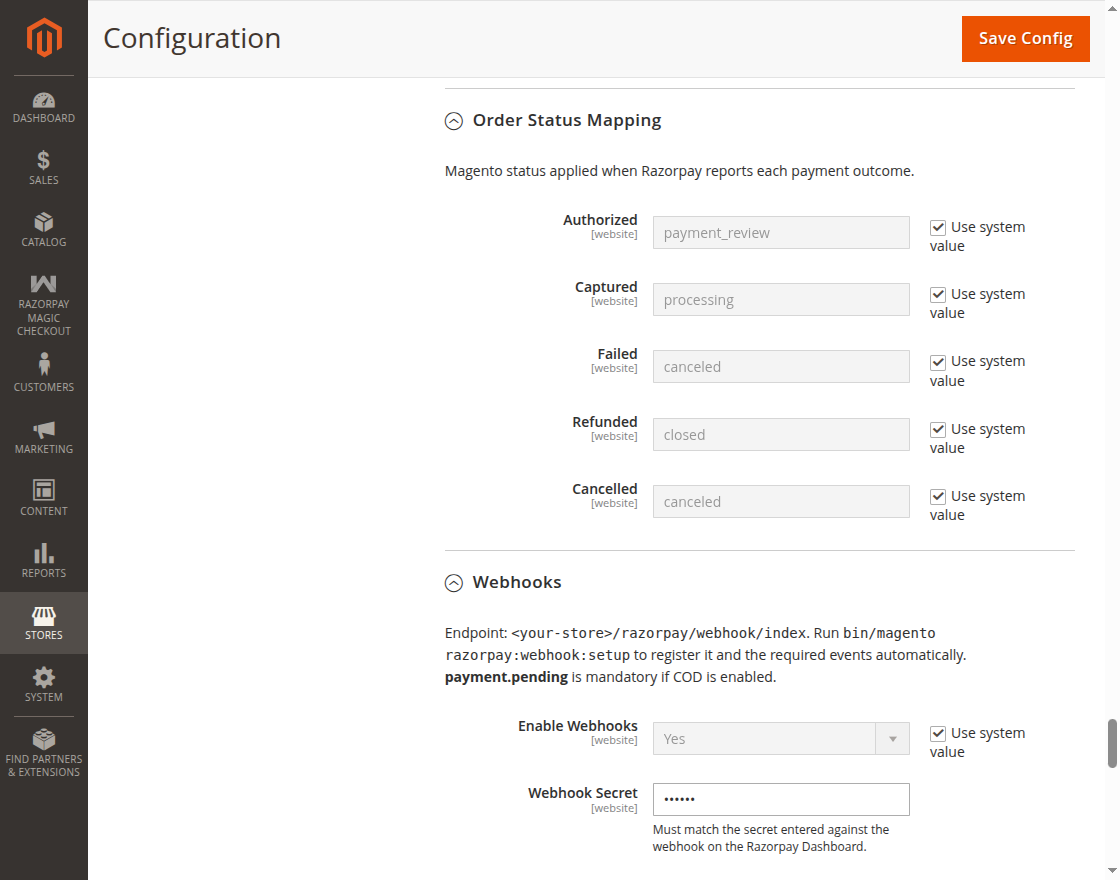Click the 'Magento status applied' description text
This screenshot has width=1120, height=880.
pyautogui.click(x=679, y=171)
